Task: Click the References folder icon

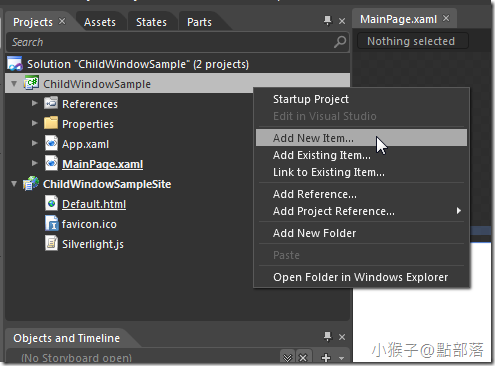Action: click(51, 103)
